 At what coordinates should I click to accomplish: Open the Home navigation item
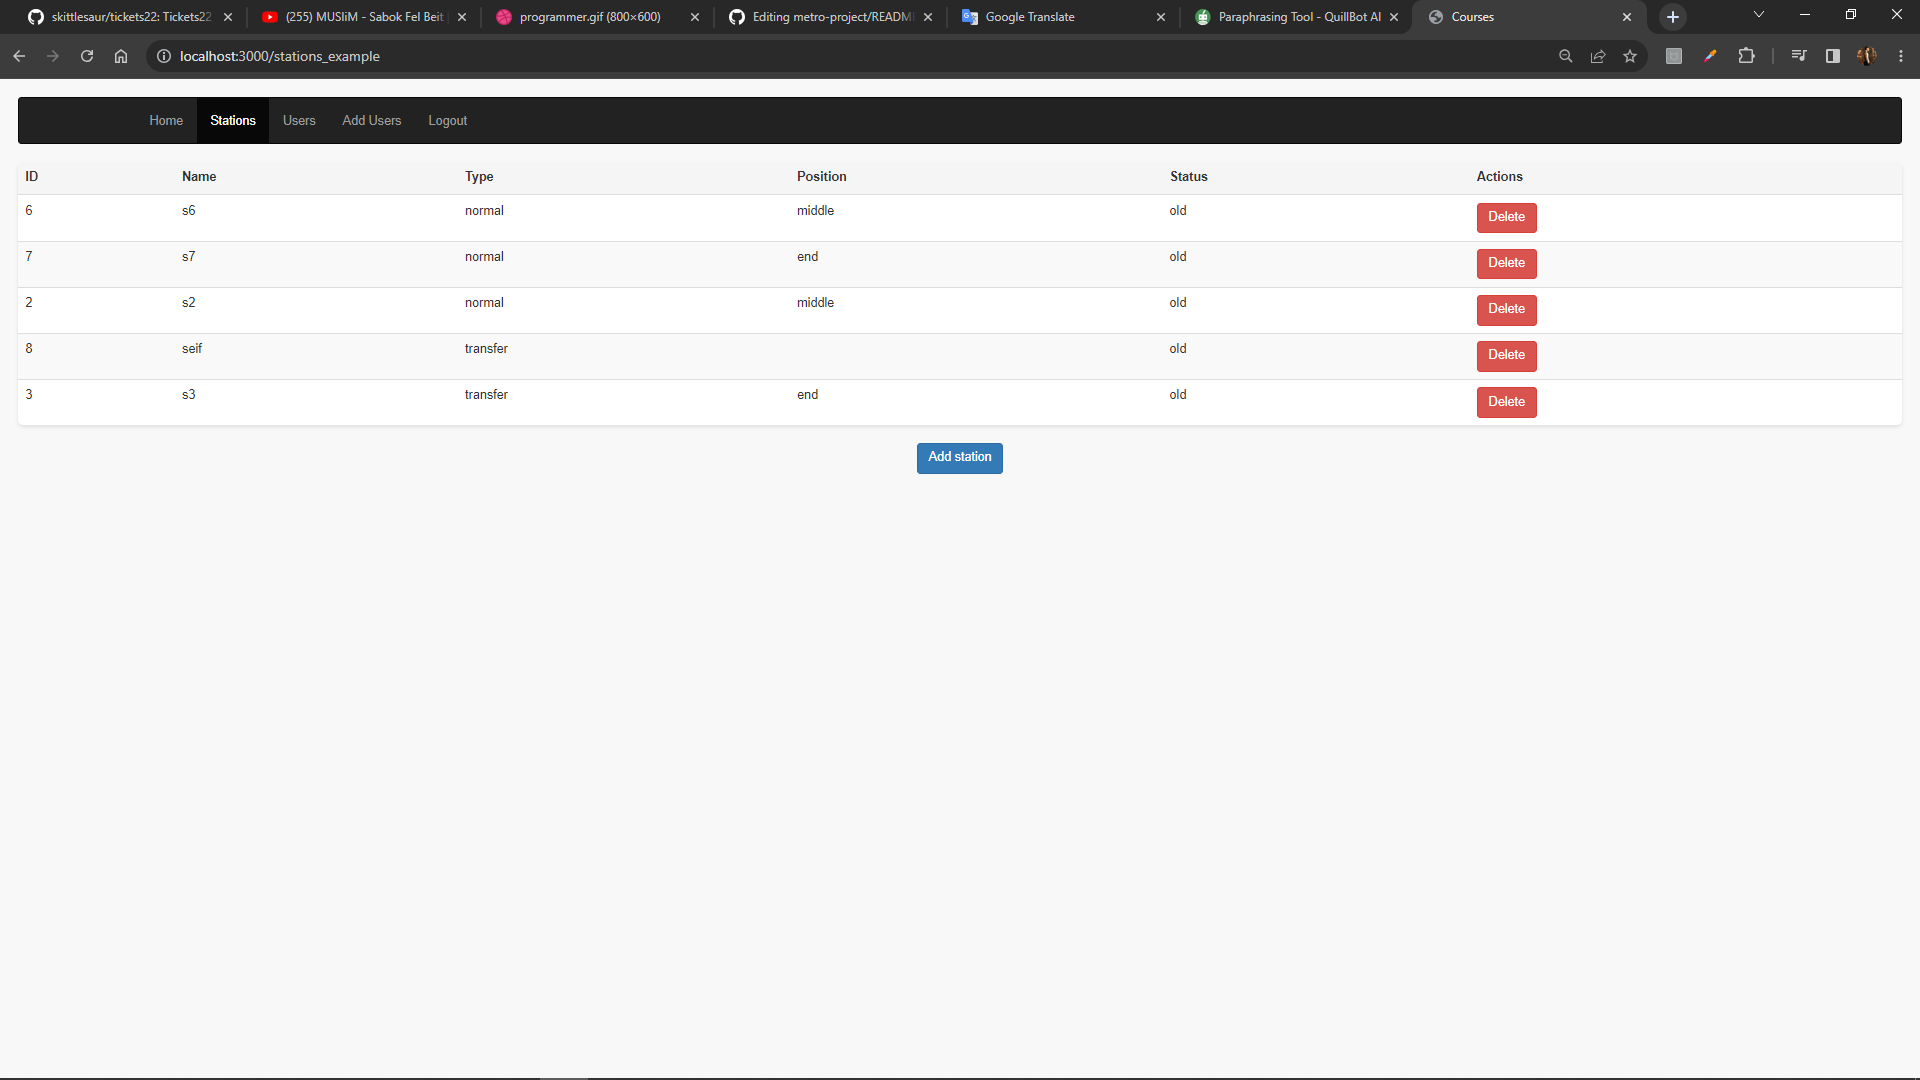(165, 120)
